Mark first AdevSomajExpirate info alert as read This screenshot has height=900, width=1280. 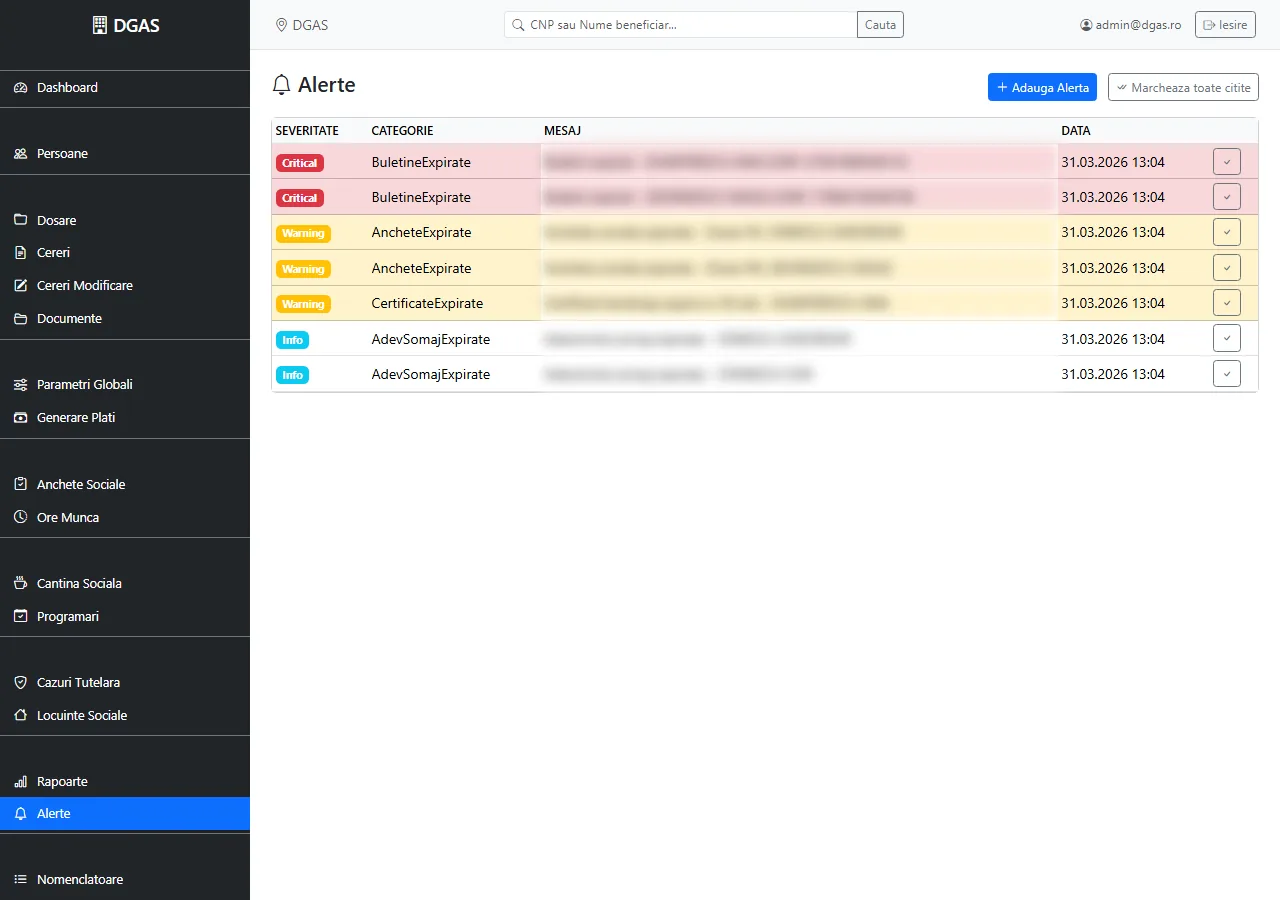click(x=1227, y=338)
